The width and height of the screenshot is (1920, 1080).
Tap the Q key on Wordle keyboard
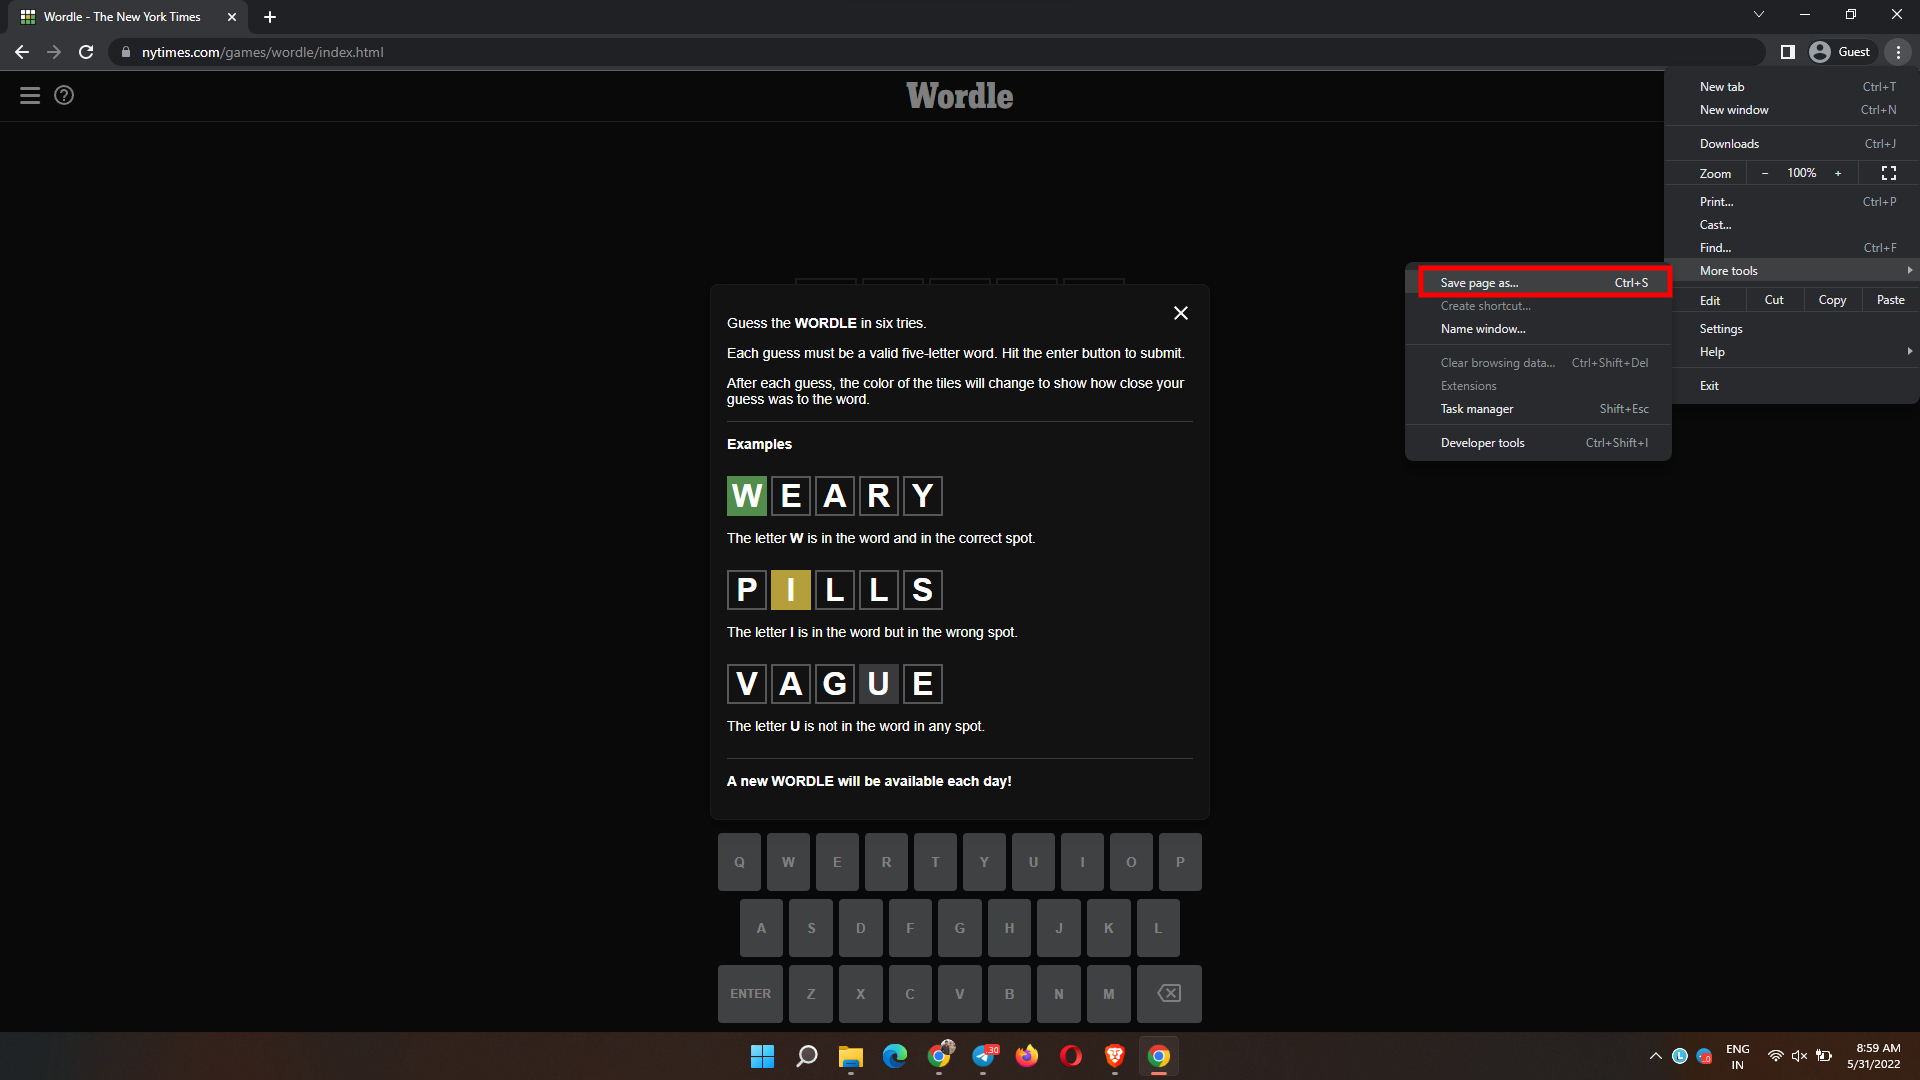739,862
